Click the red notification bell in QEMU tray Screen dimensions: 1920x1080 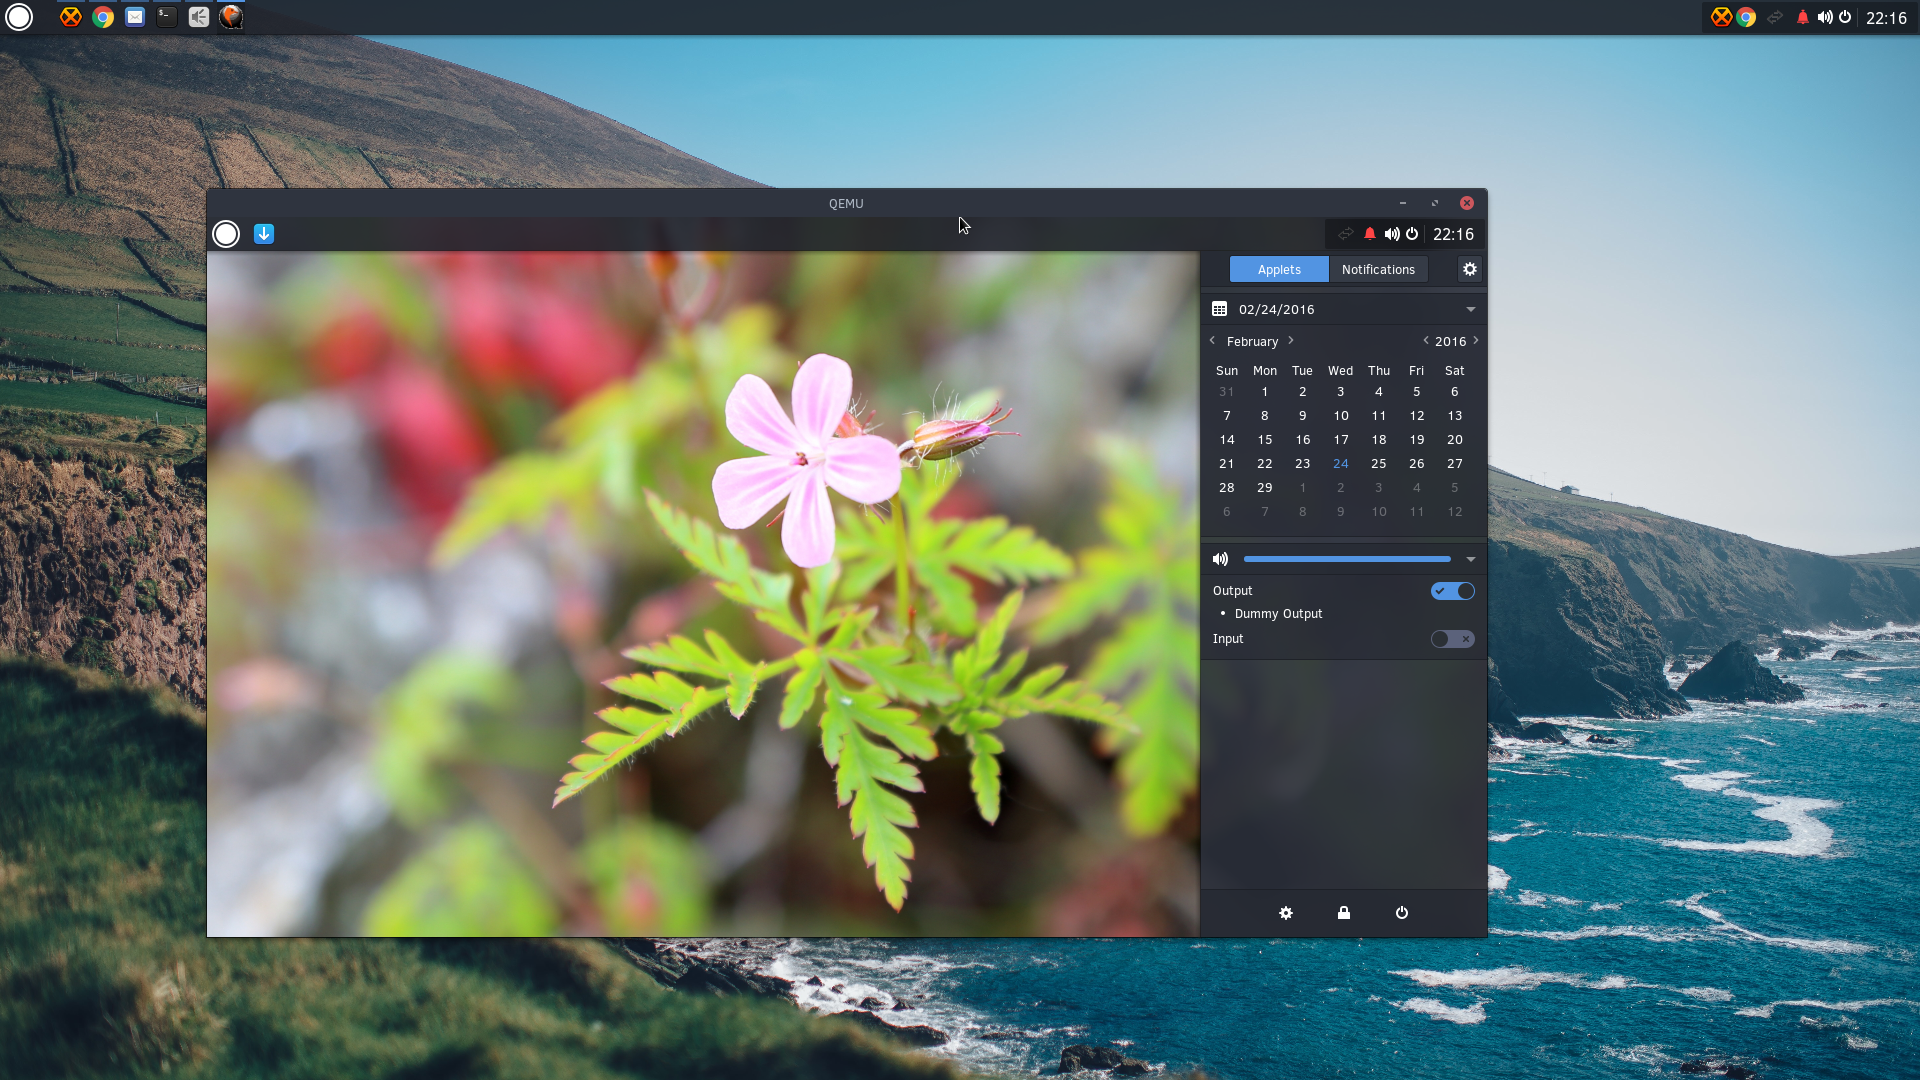1370,234
